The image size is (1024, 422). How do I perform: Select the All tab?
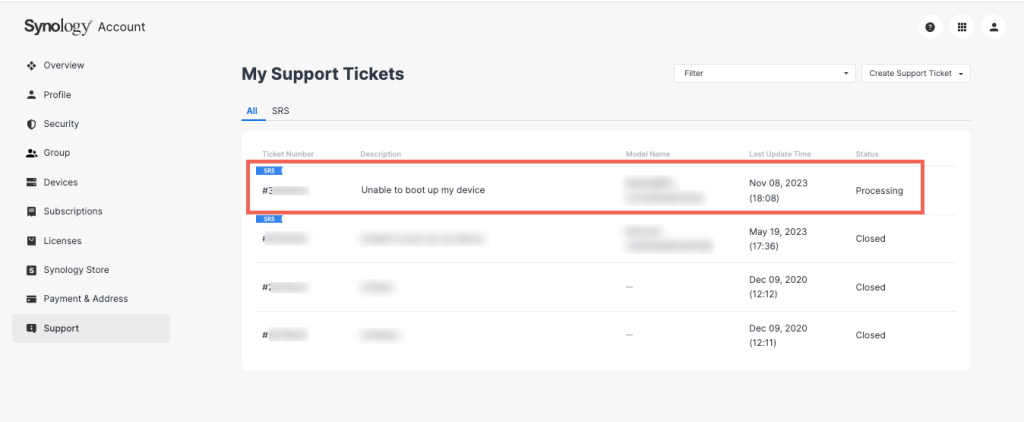click(252, 111)
